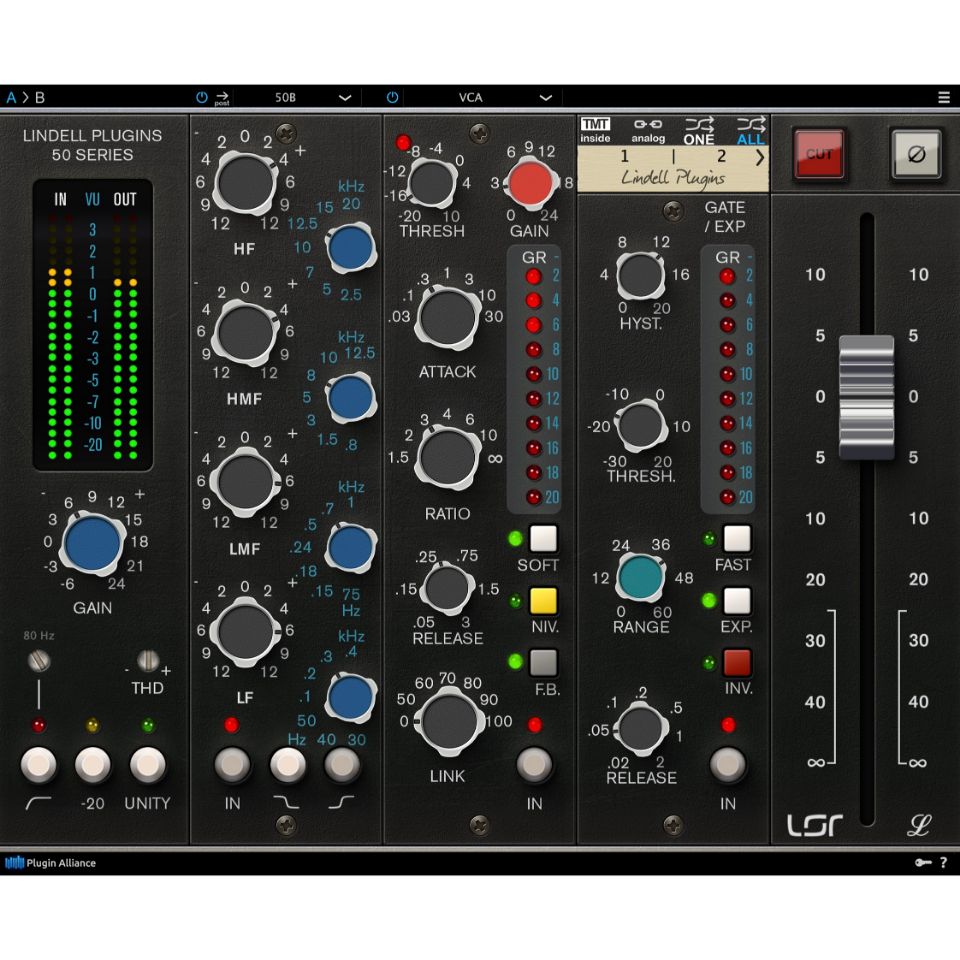Click the EQ high-pass shelf button
Screen dimensions: 960x960
coord(342,764)
